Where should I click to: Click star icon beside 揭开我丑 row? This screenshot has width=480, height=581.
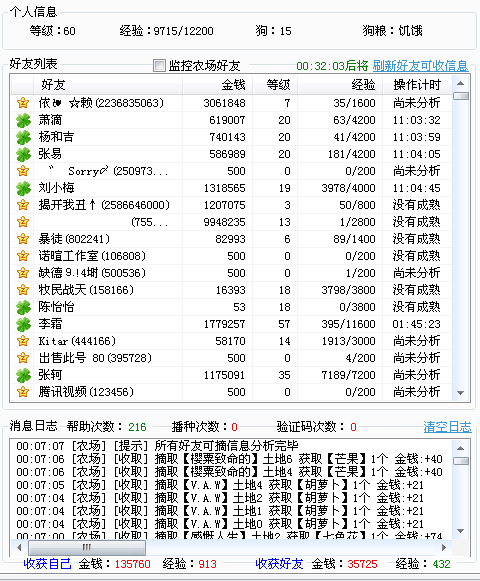23,205
